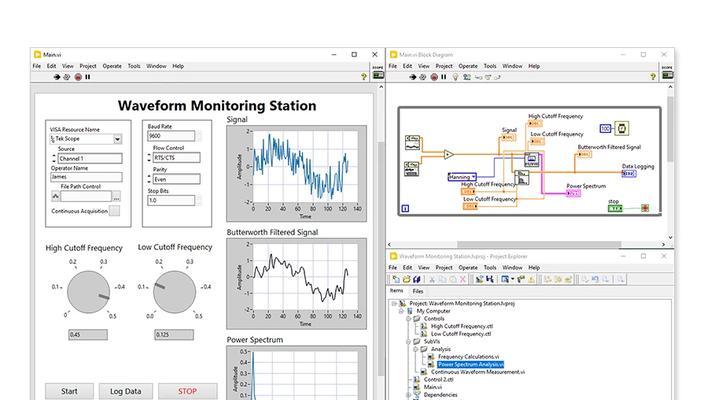Open Operate menu in Main.vi window
704x400 pixels.
[112, 66]
